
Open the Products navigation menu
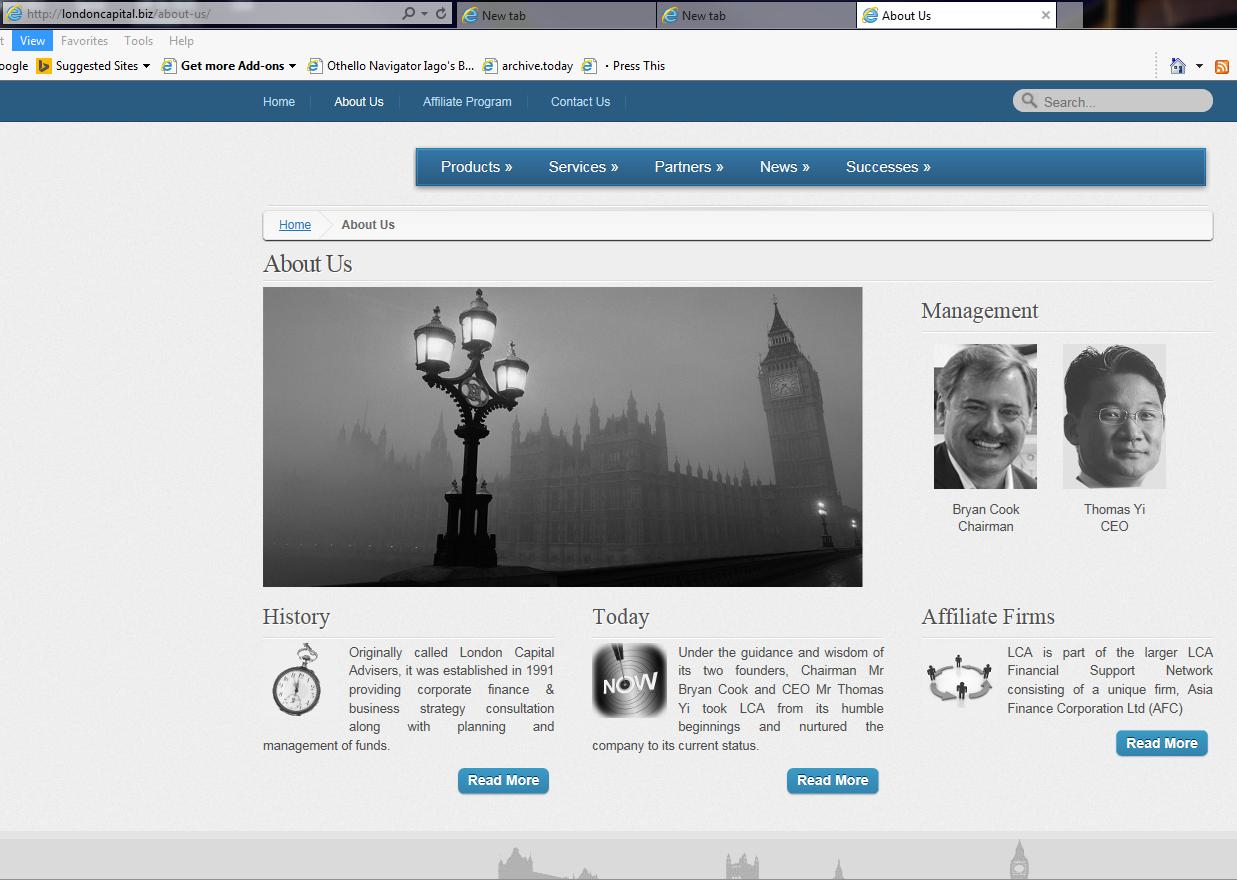tap(476, 167)
